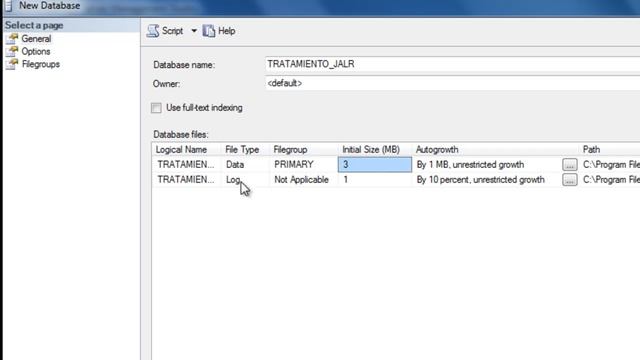Enable Use full-text indexing checkbox
Viewport: 640px width, 360px height.
tap(156, 108)
